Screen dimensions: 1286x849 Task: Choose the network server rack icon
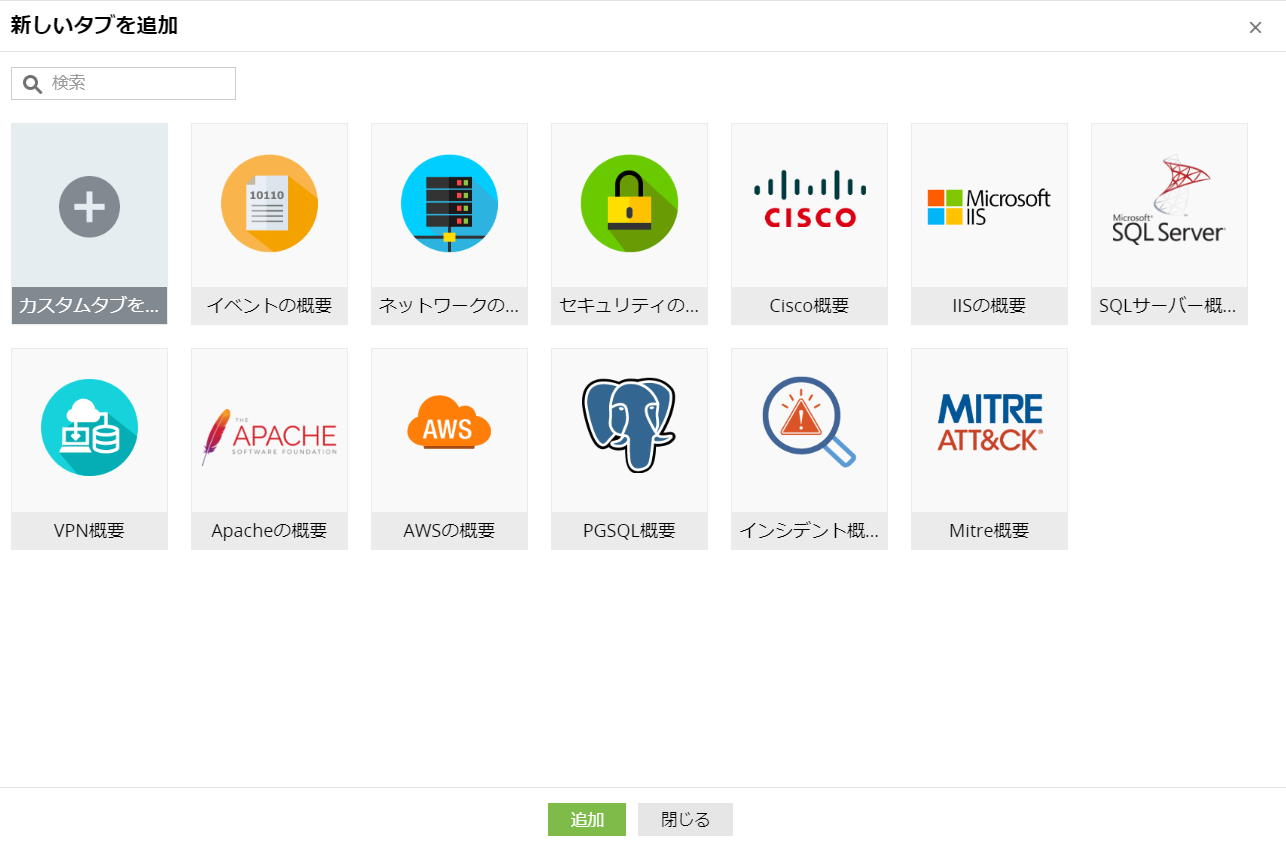pyautogui.click(x=449, y=204)
